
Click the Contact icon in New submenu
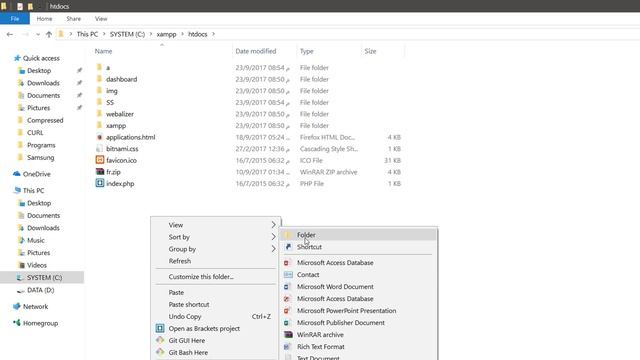pos(288,274)
